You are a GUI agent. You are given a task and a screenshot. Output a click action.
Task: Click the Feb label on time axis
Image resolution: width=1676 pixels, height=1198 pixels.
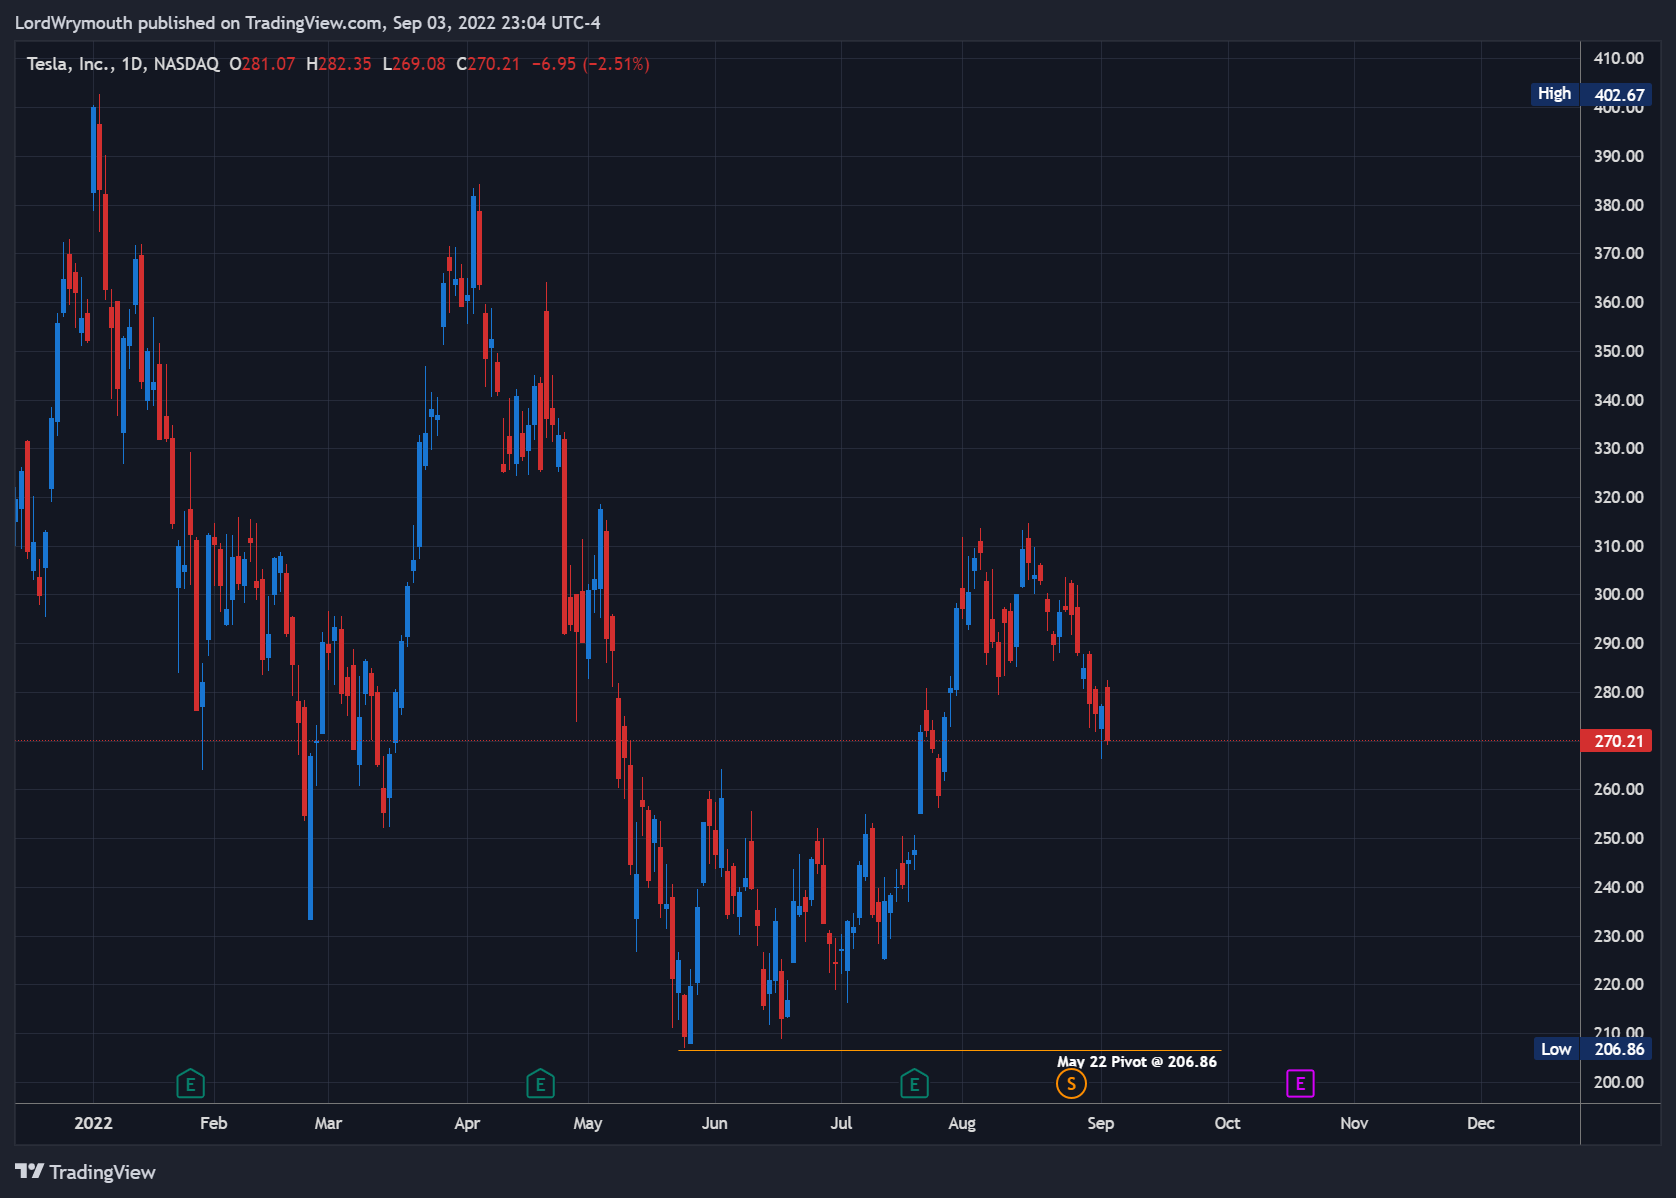coord(213,1123)
